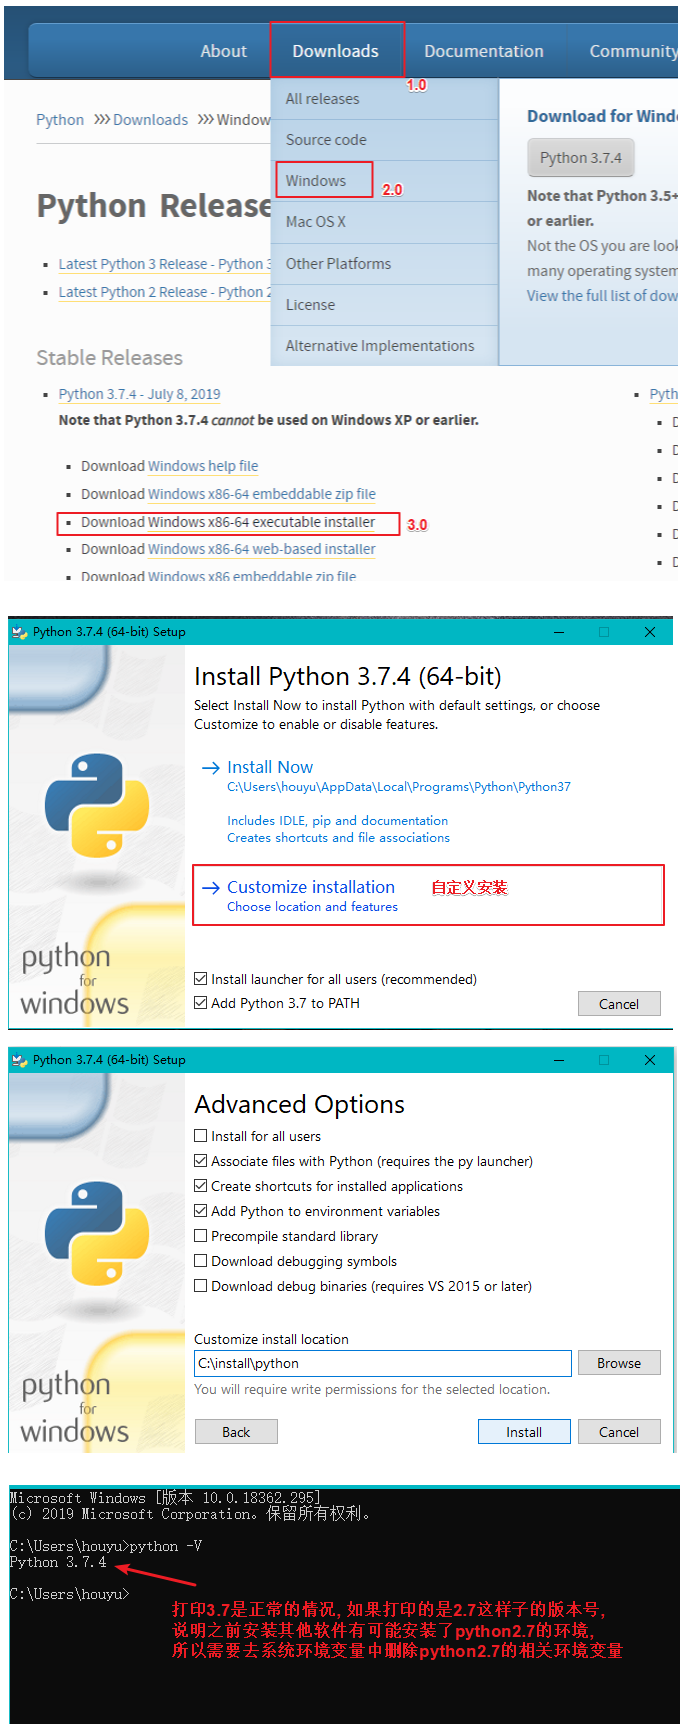The width and height of the screenshot is (696, 1732).
Task: Click Browse button for install location
Action: [x=619, y=1363]
